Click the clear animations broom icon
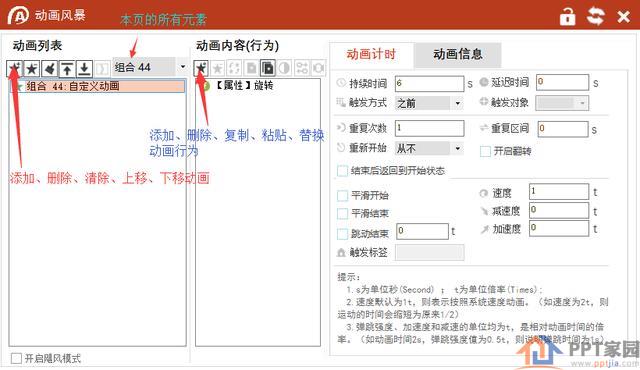Viewport: 640px width, 370px height. point(49,68)
